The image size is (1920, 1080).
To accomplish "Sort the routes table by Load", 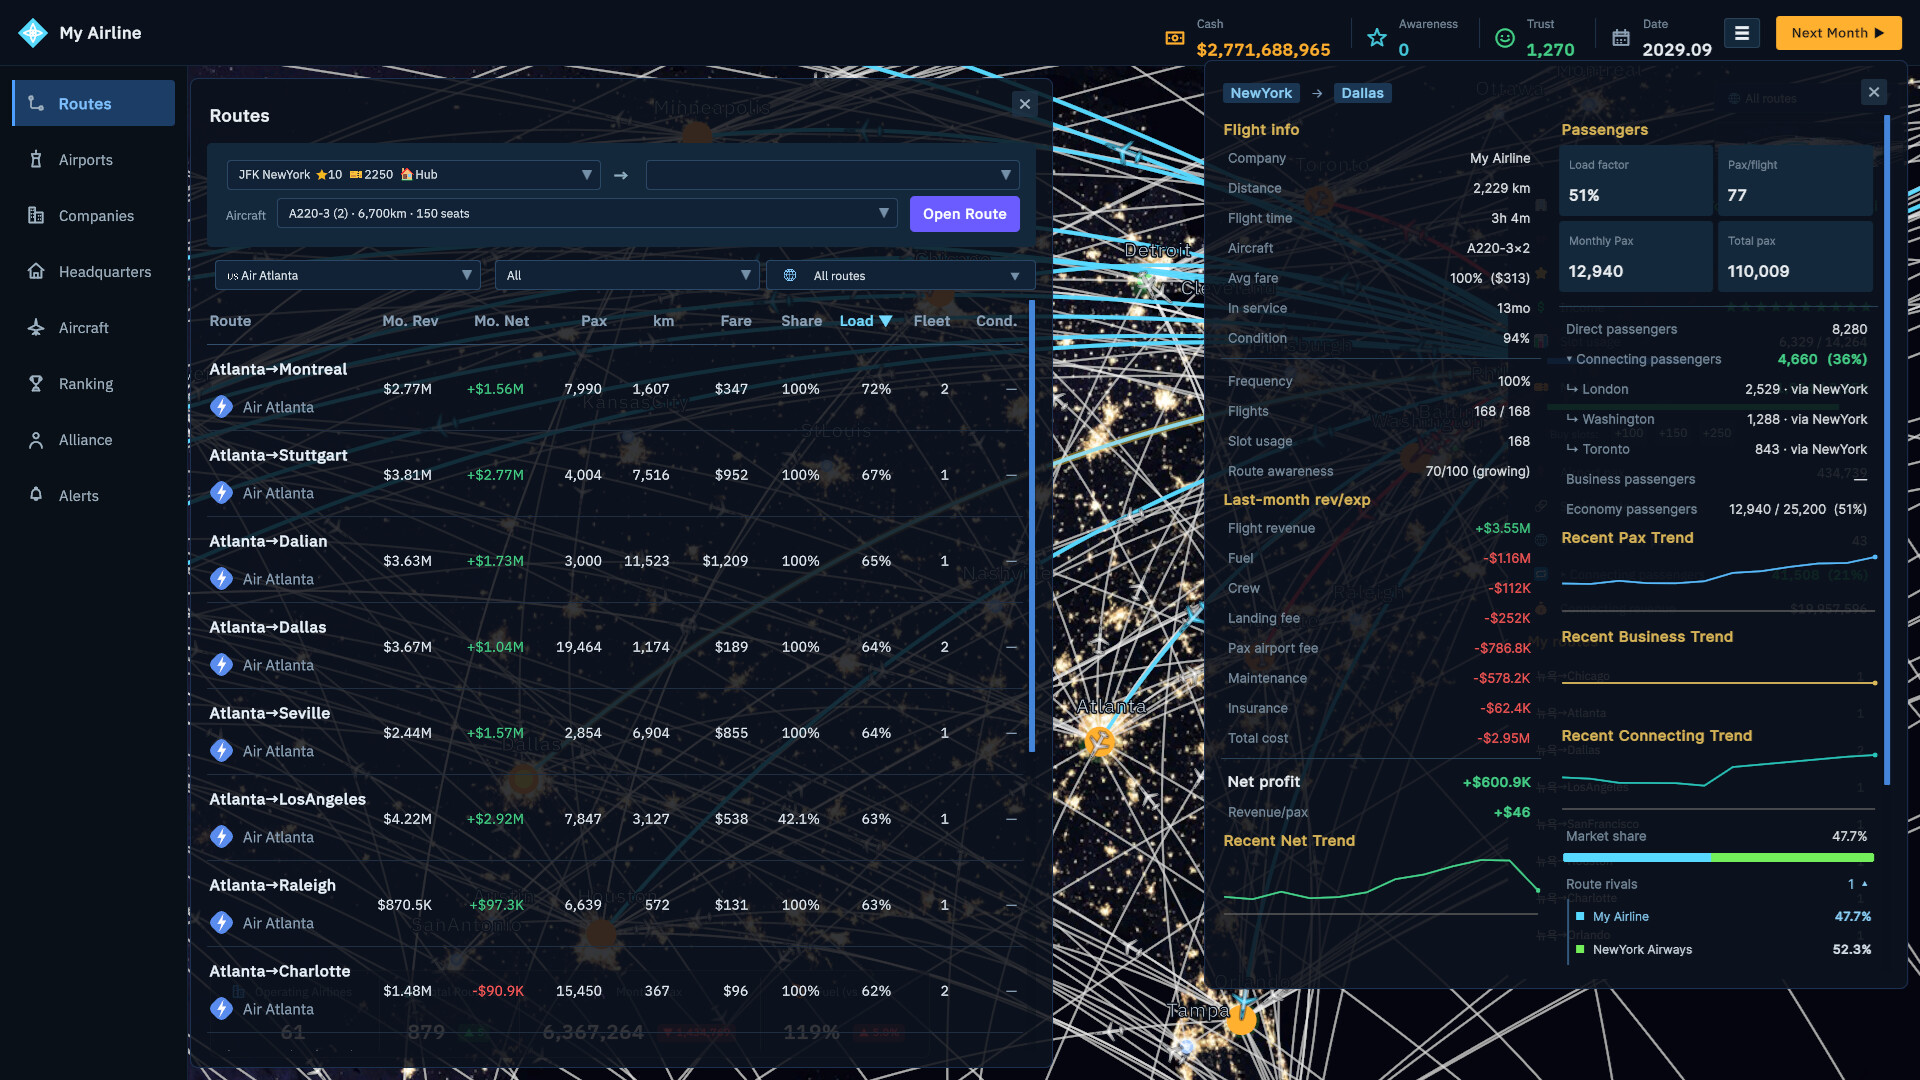I will pos(865,321).
